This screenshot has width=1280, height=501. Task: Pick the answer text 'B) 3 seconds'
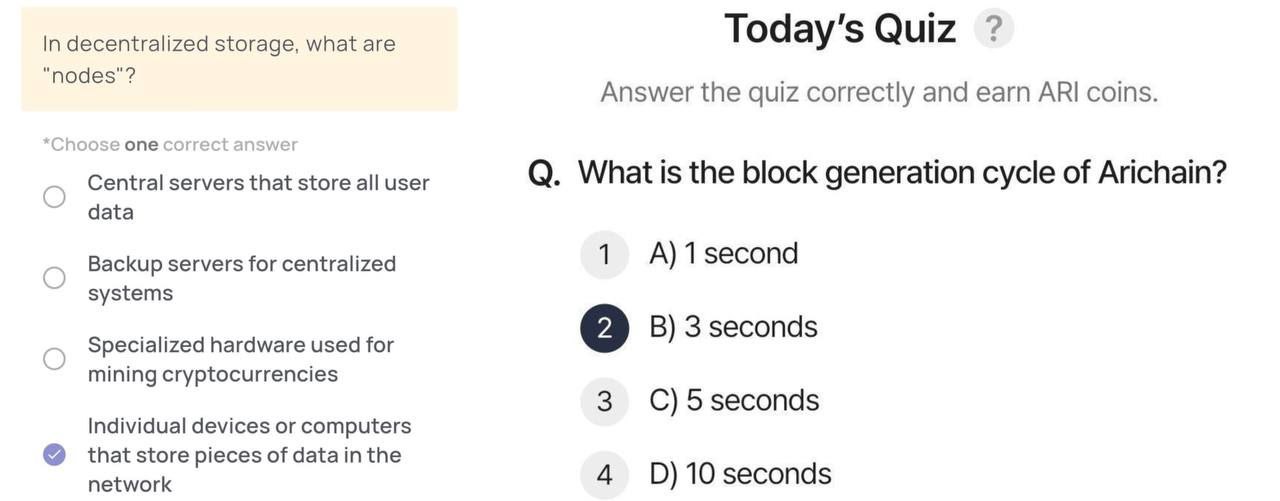tap(733, 328)
